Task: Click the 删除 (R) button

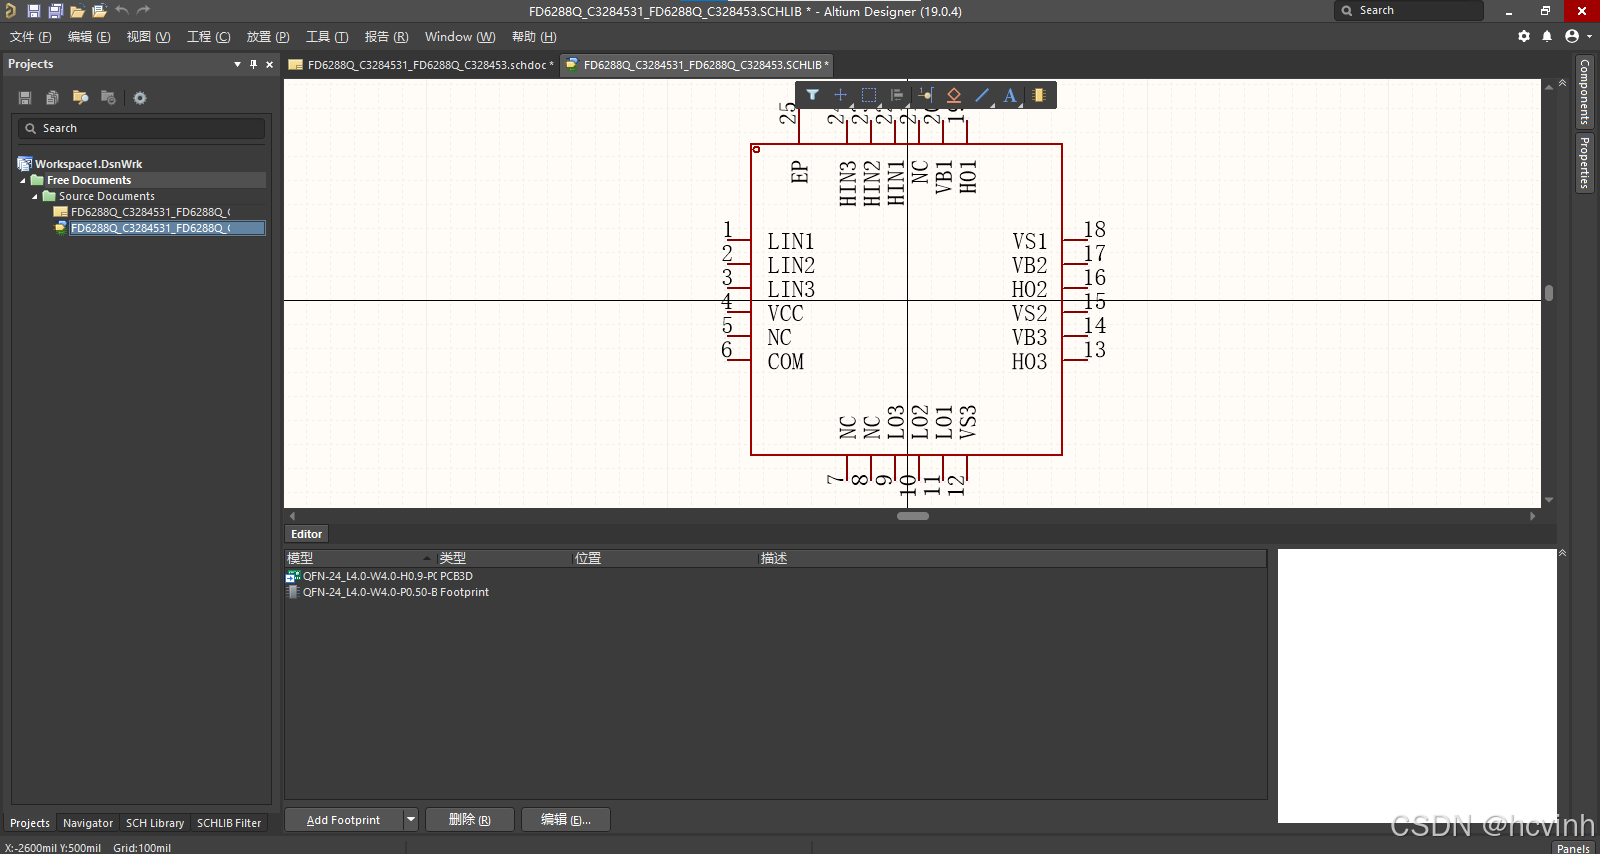Action: click(470, 820)
